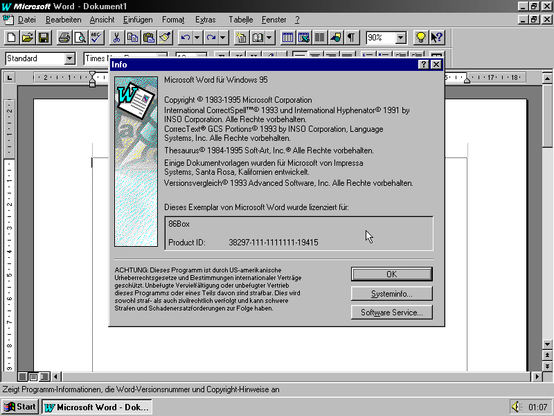Open the Windows Start button

pos(20,407)
